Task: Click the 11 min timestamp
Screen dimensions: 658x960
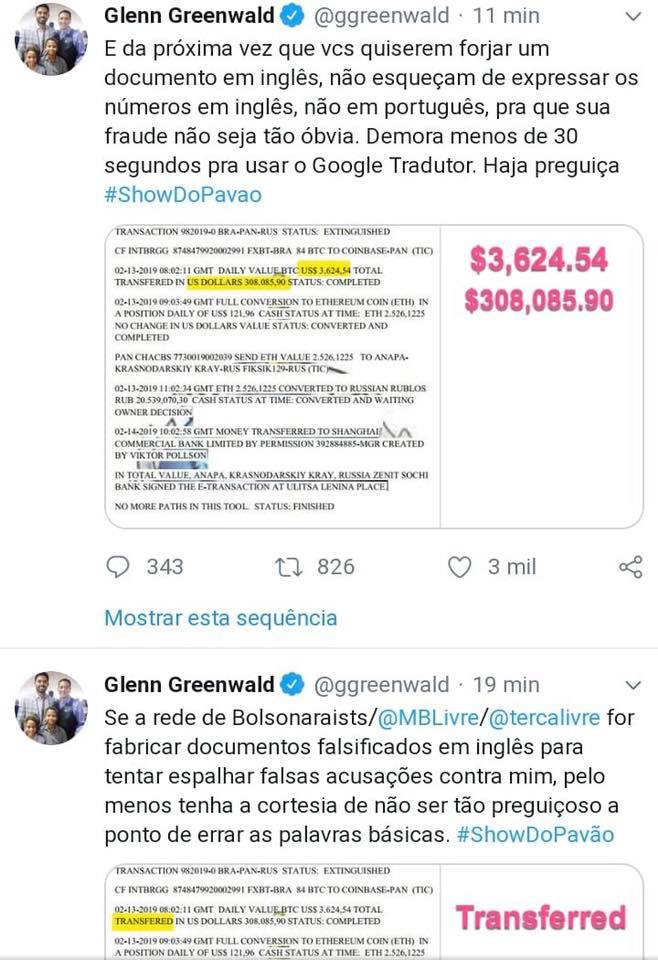Action: coord(506,15)
